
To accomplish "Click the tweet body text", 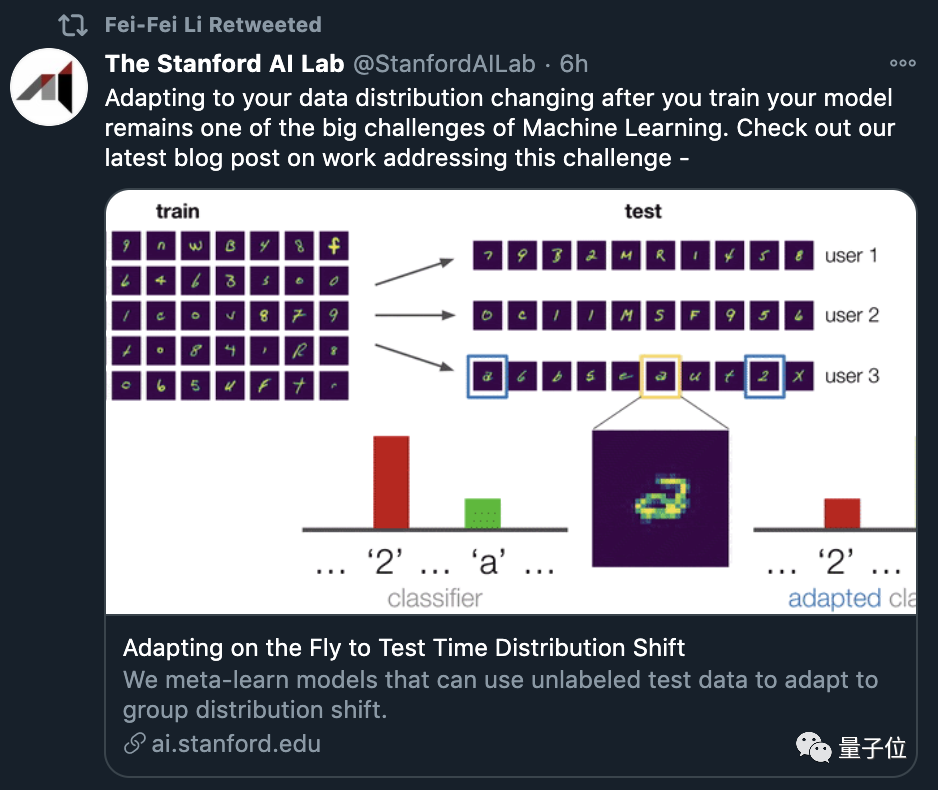I will pyautogui.click(x=500, y=128).
